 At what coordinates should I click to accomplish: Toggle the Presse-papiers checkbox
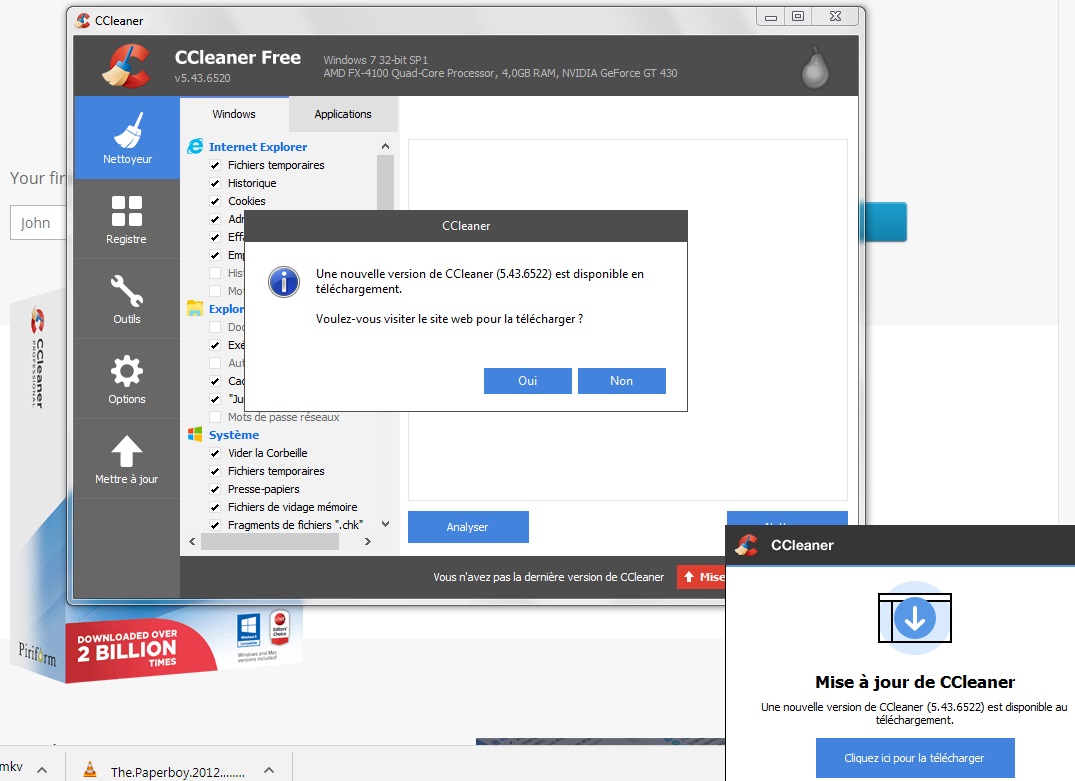click(215, 489)
